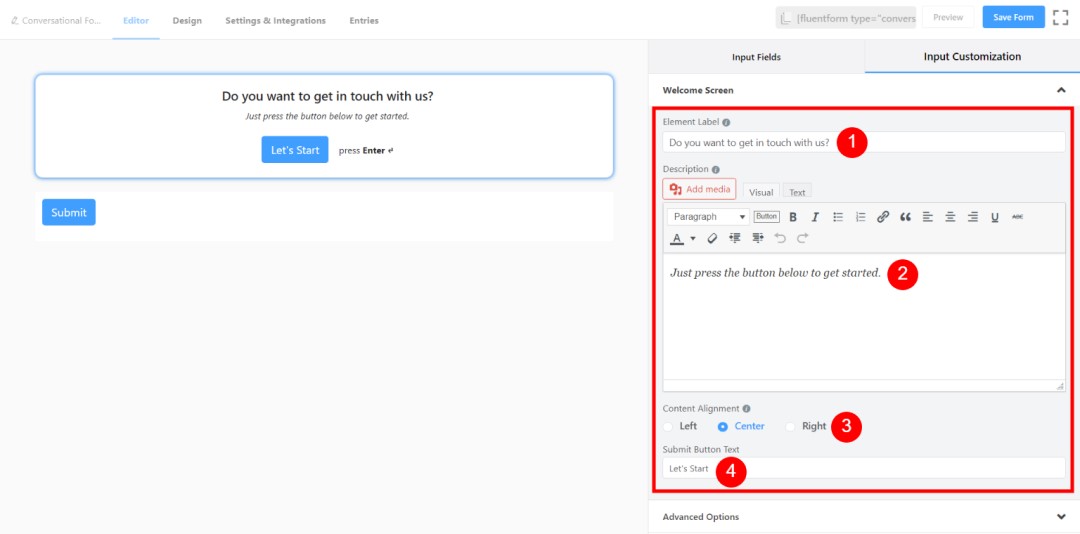
Task: Clear formatting with the eraser icon
Action: 712,238
